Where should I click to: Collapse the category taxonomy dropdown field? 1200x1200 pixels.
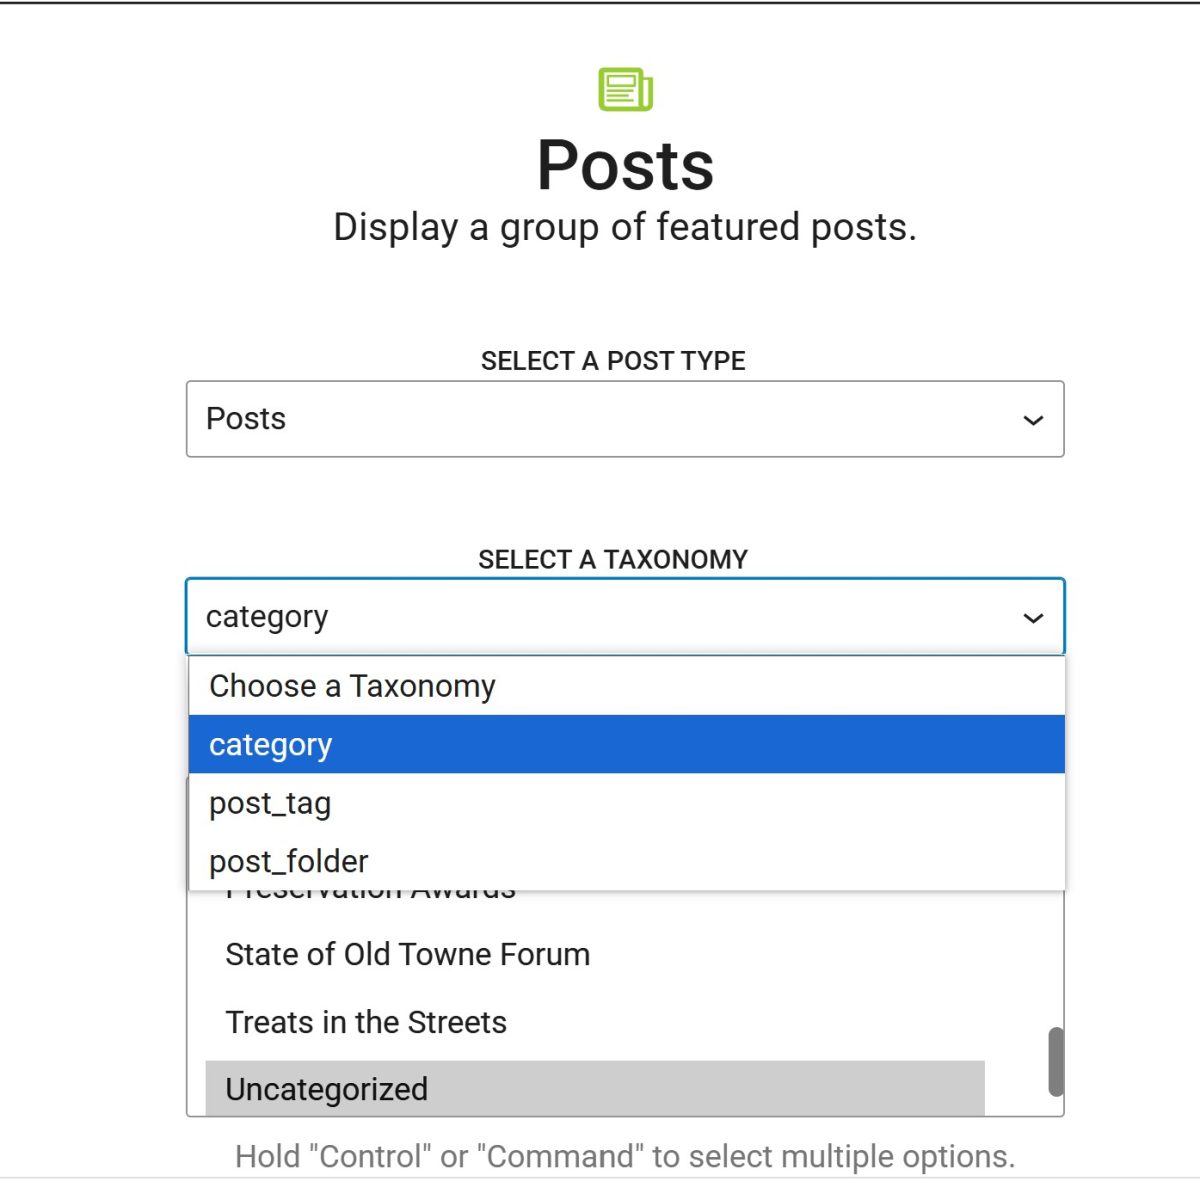[x=625, y=617]
